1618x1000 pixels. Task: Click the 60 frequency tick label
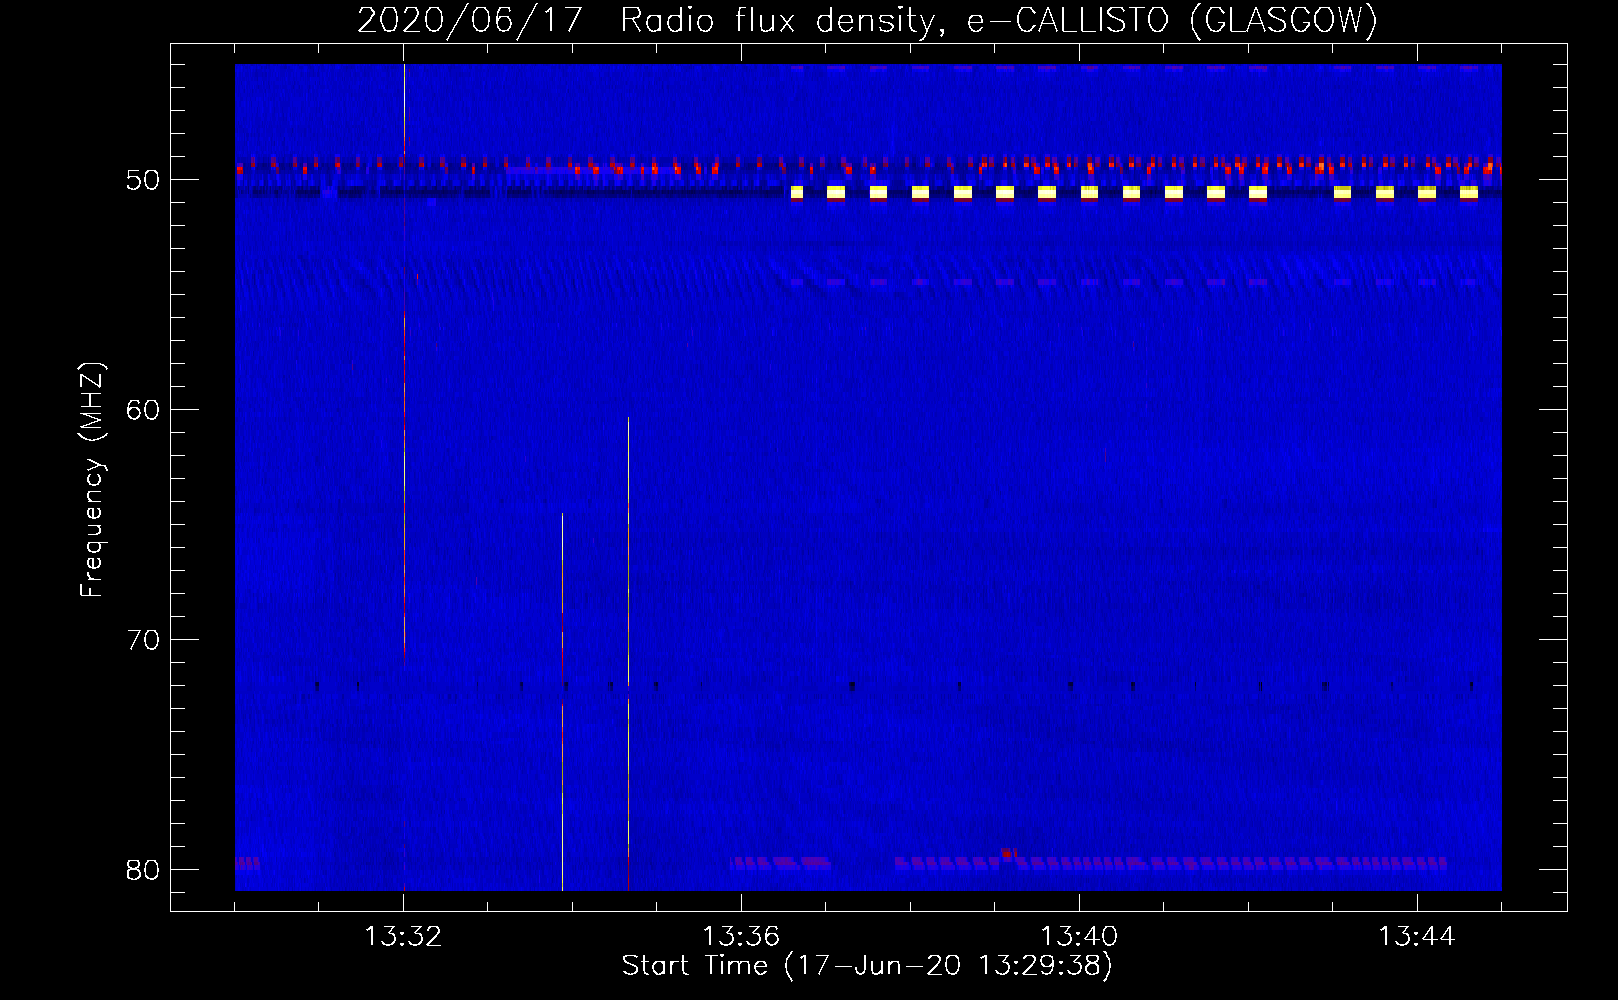pos(143,410)
